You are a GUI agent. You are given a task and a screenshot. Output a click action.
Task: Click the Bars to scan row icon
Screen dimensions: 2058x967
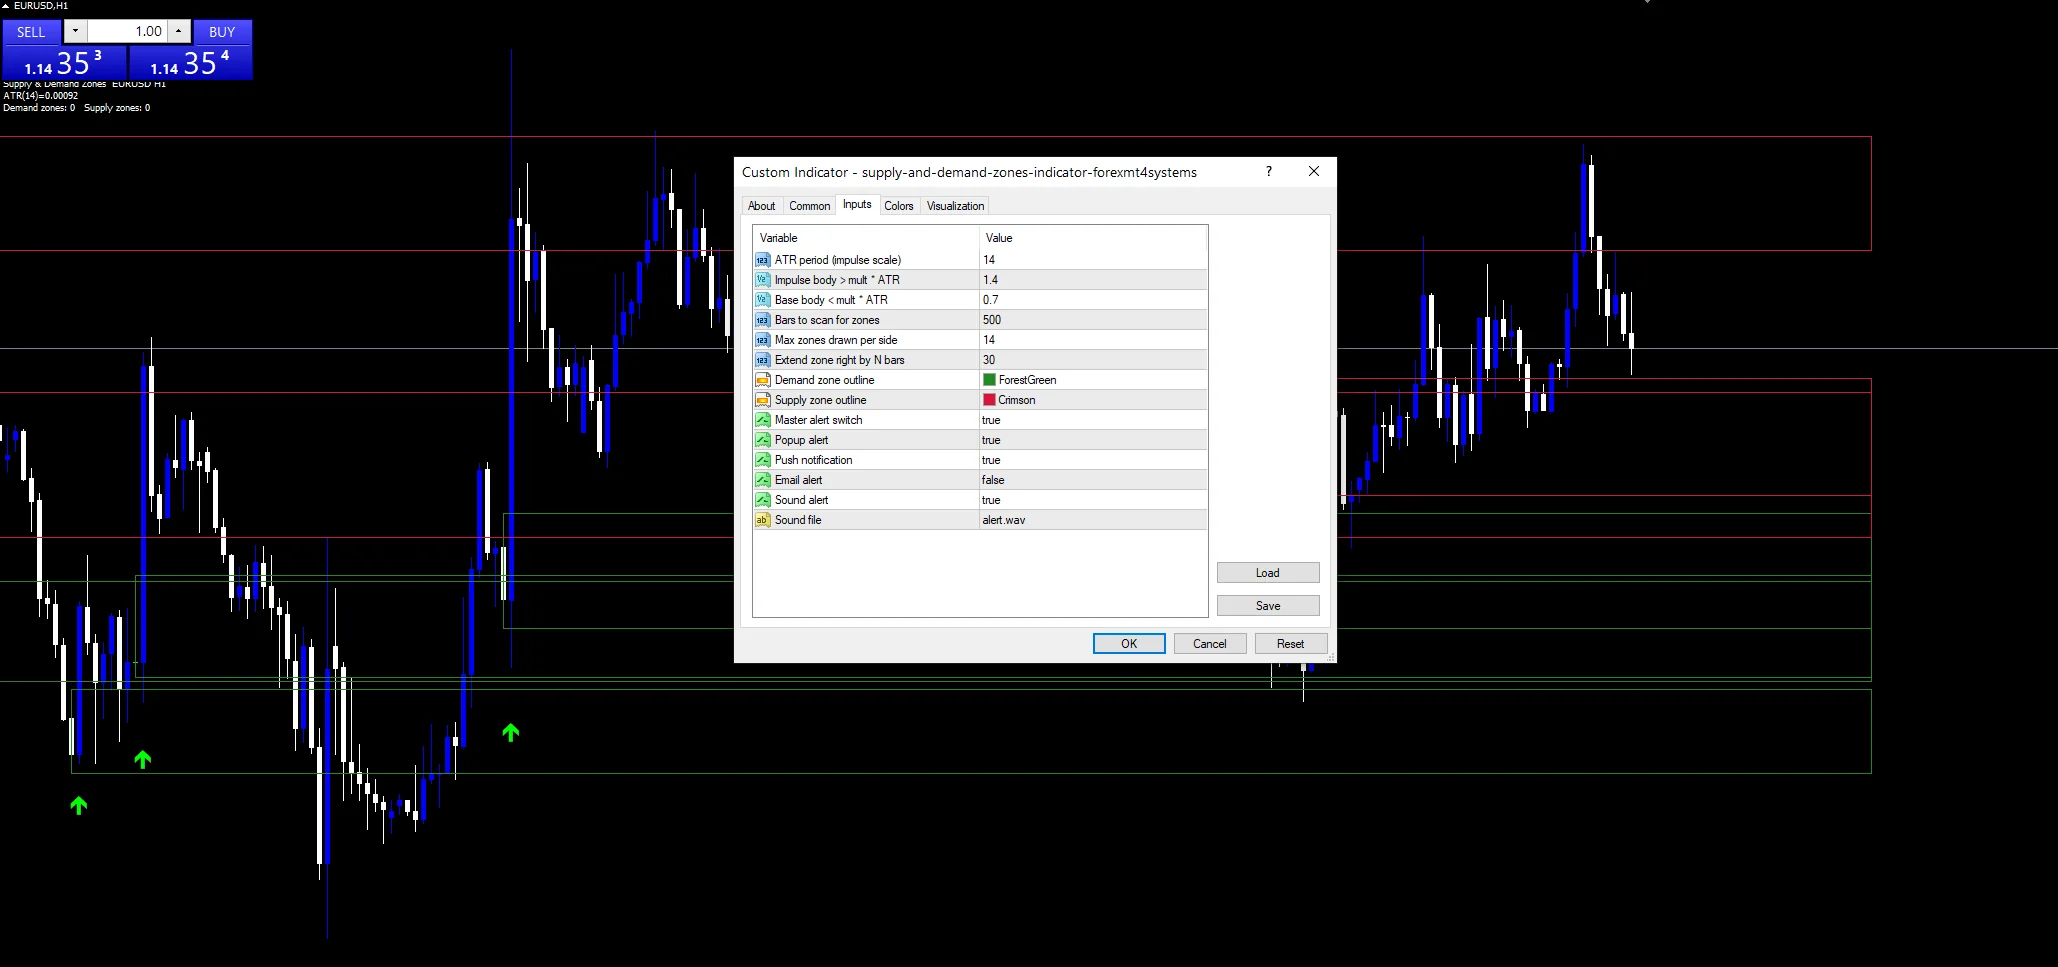click(x=762, y=320)
